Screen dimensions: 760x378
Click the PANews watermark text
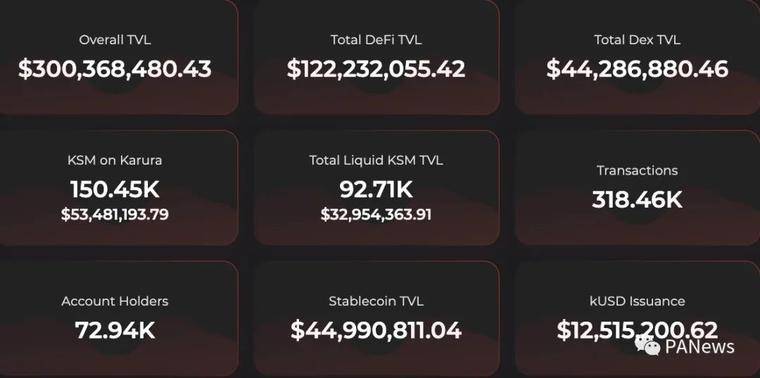[x=699, y=346]
